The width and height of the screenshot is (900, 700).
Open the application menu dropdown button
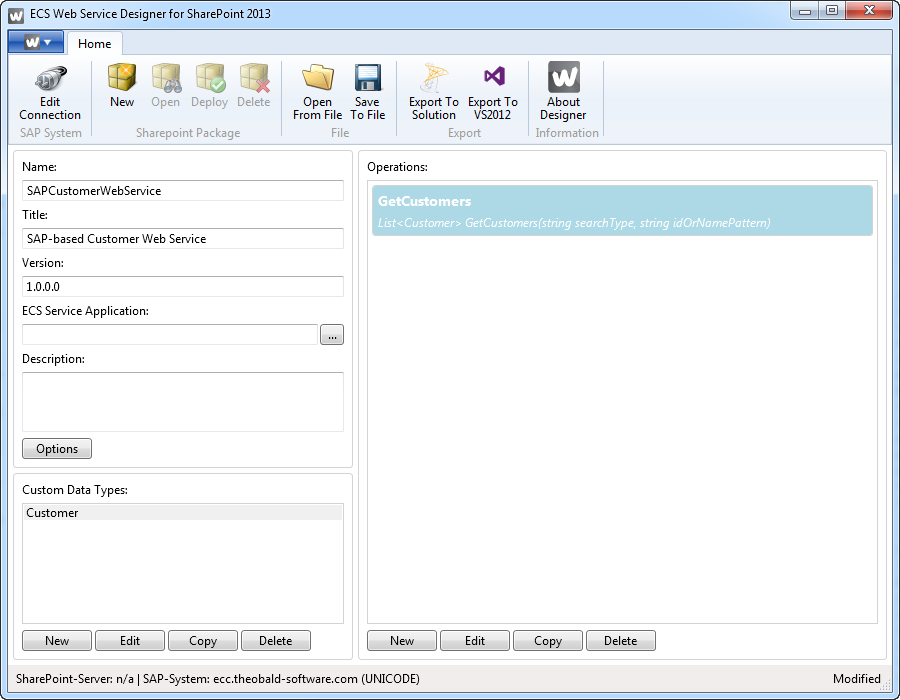pyautogui.click(x=37, y=42)
